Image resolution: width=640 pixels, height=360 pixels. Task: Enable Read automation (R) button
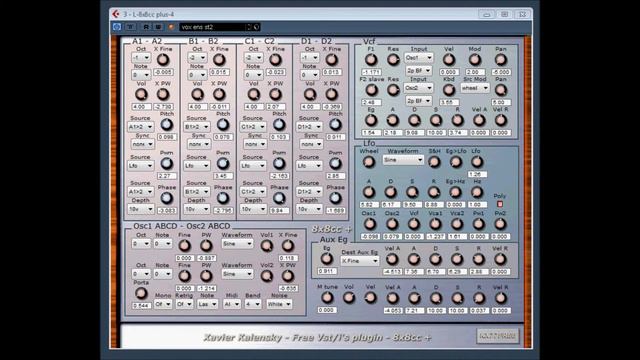(x=146, y=27)
